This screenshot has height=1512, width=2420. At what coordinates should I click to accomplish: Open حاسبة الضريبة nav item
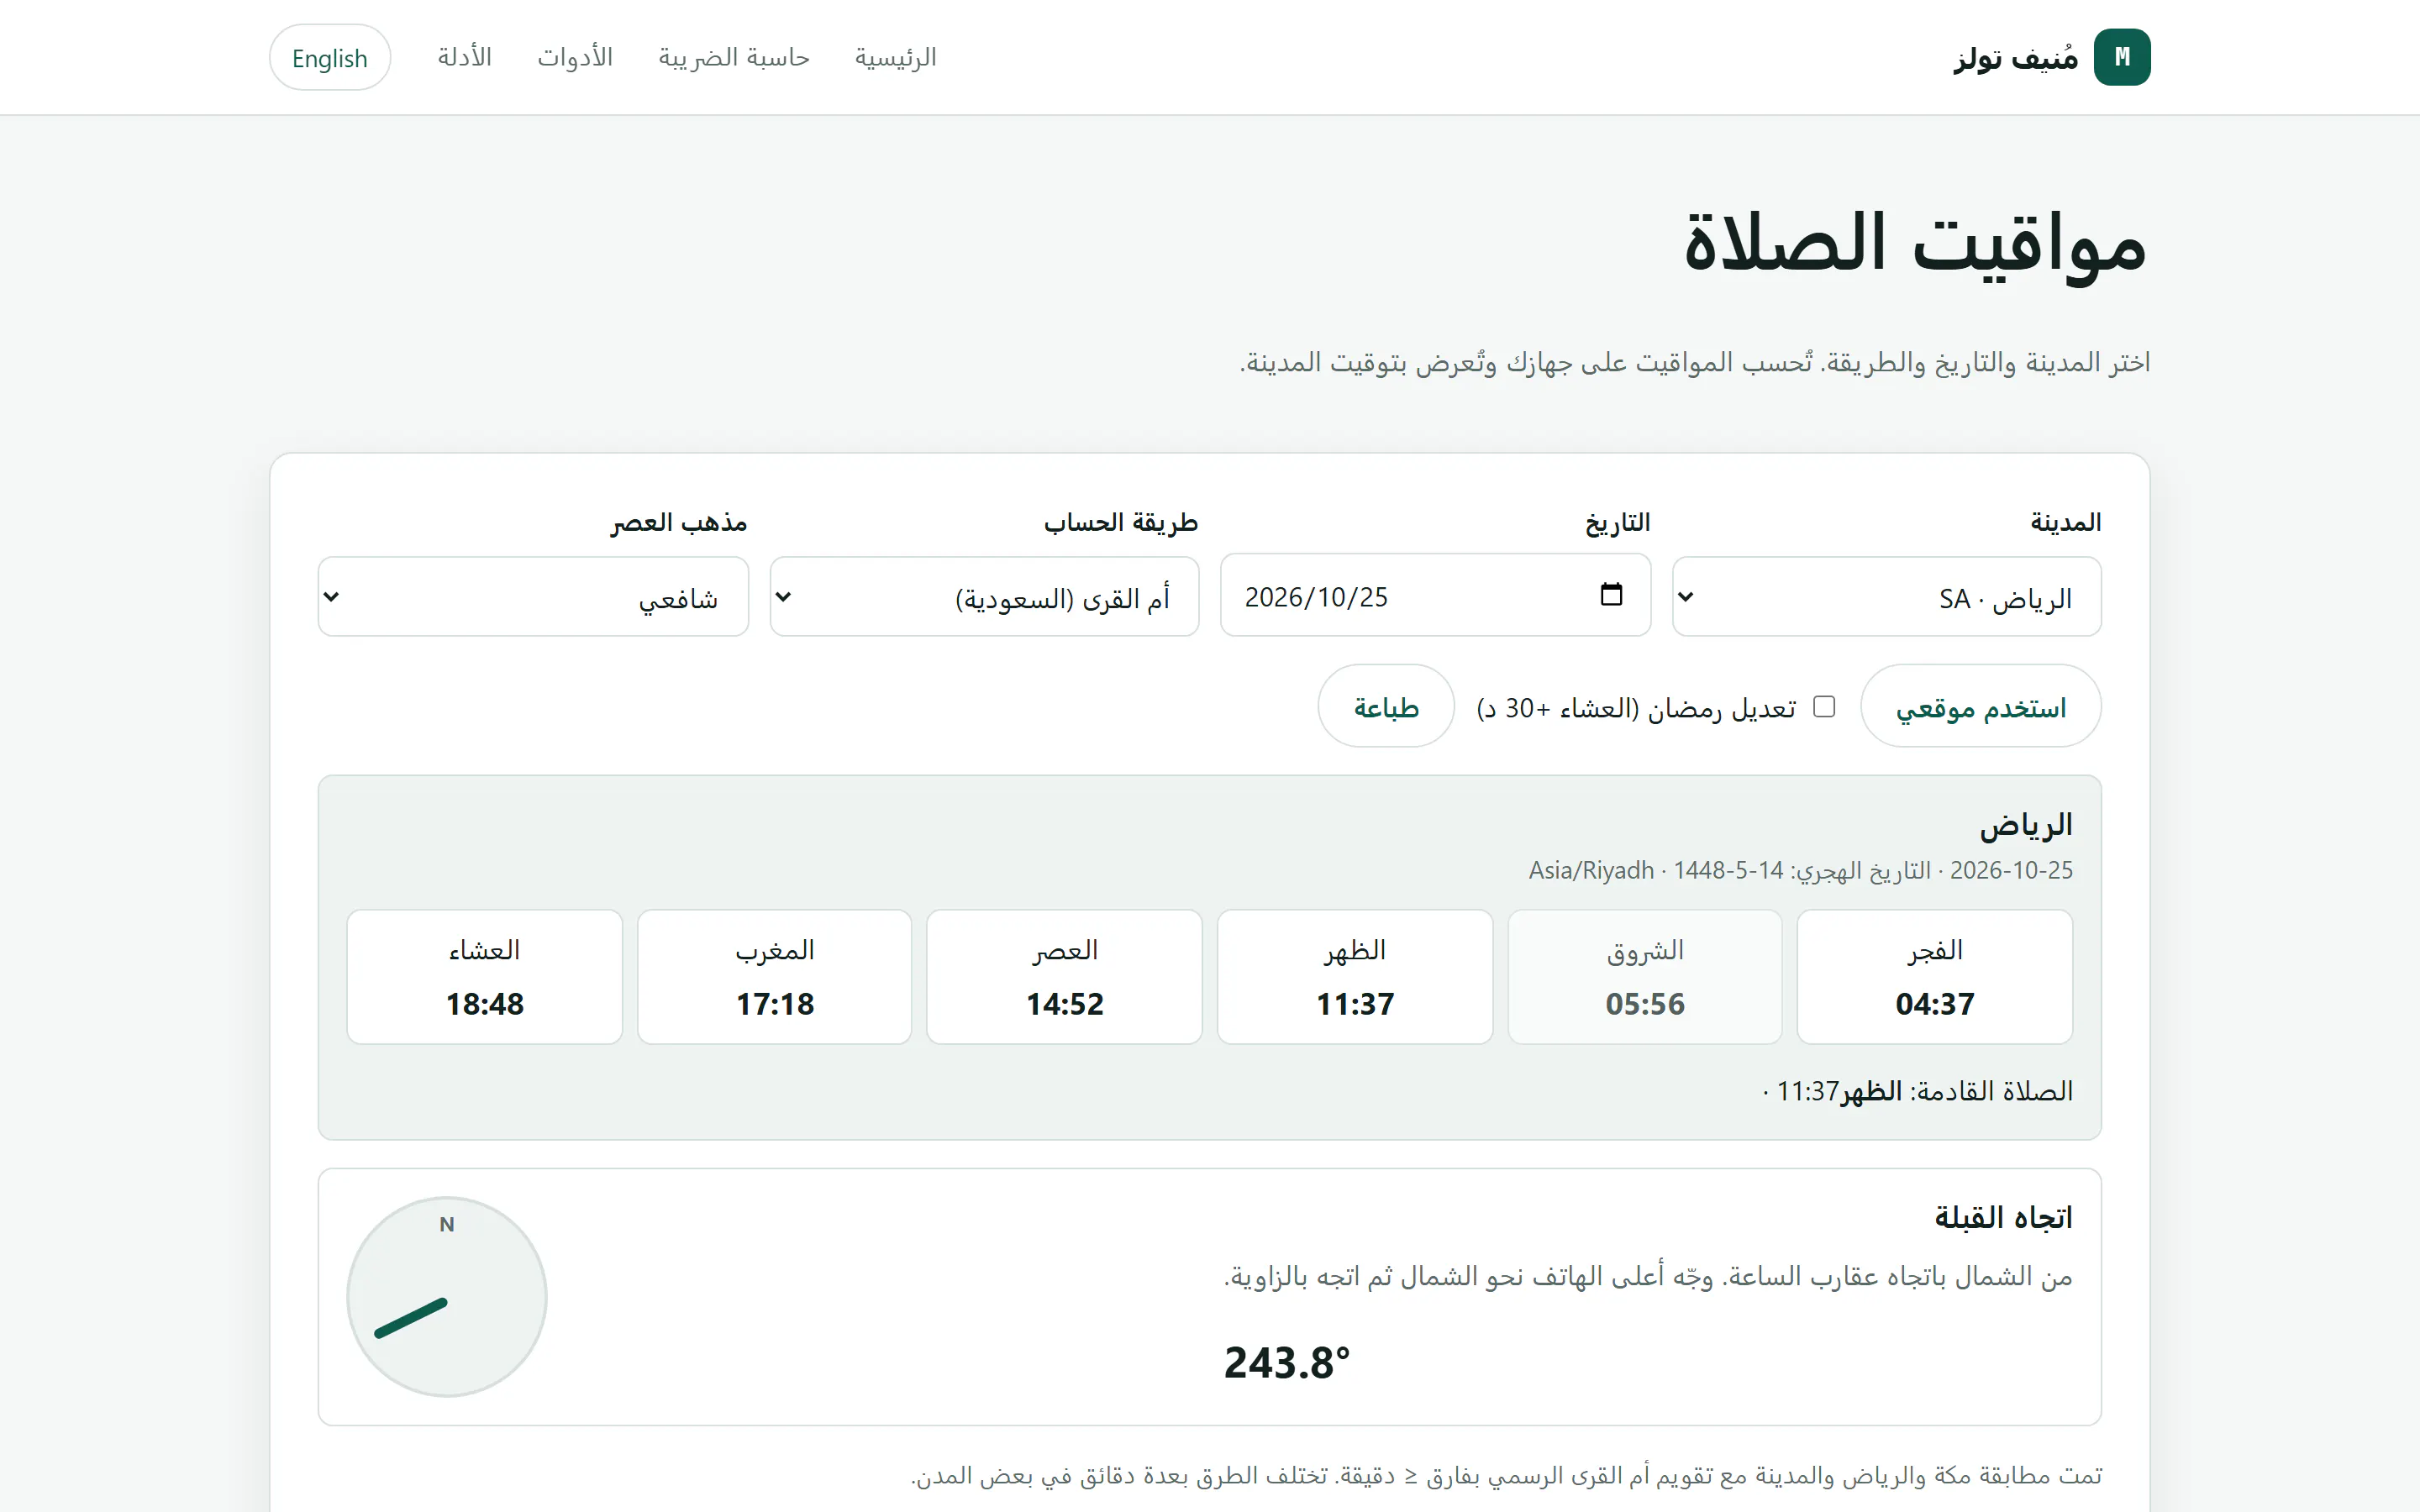(734, 58)
